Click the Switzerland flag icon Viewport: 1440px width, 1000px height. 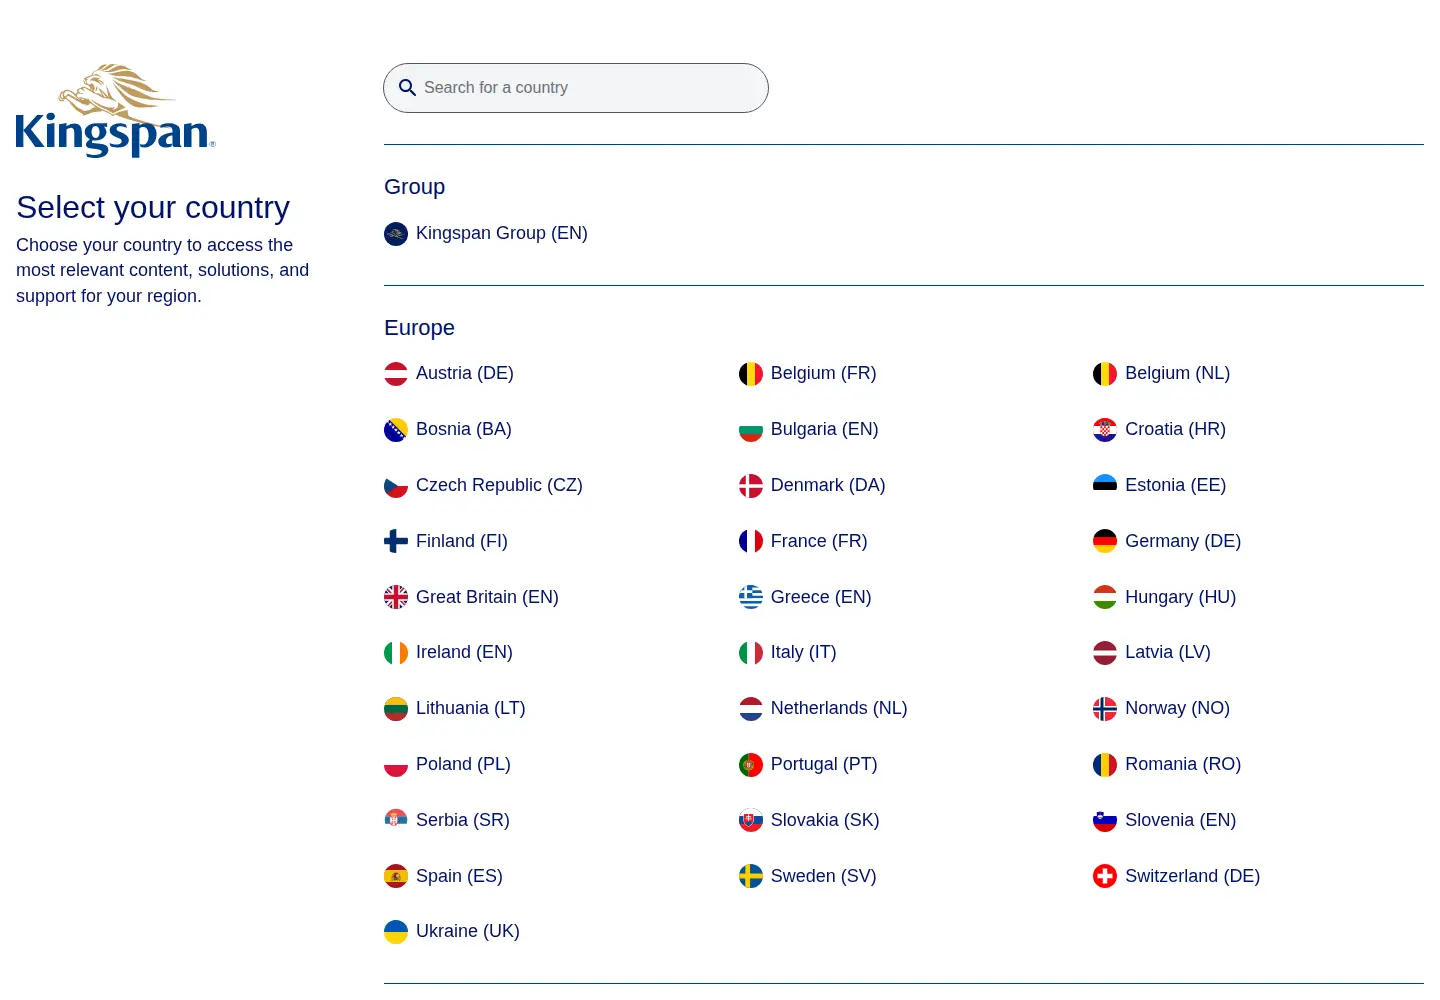pyautogui.click(x=1105, y=877)
